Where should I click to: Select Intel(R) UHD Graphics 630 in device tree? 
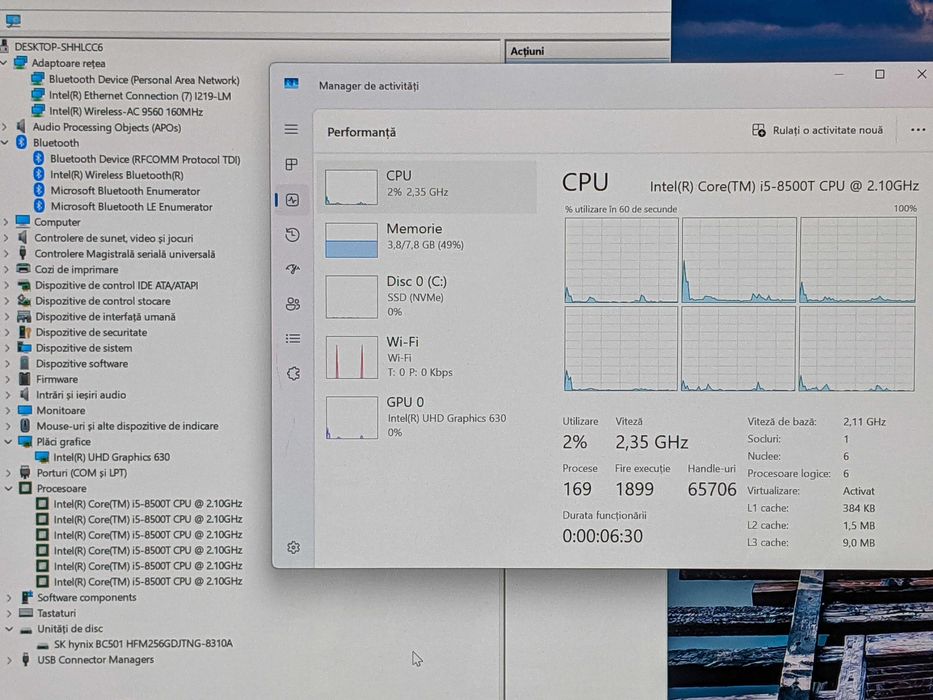click(x=111, y=457)
